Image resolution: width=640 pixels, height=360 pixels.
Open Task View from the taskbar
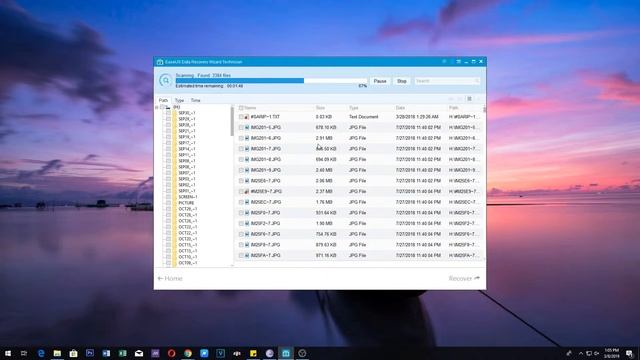[24, 353]
